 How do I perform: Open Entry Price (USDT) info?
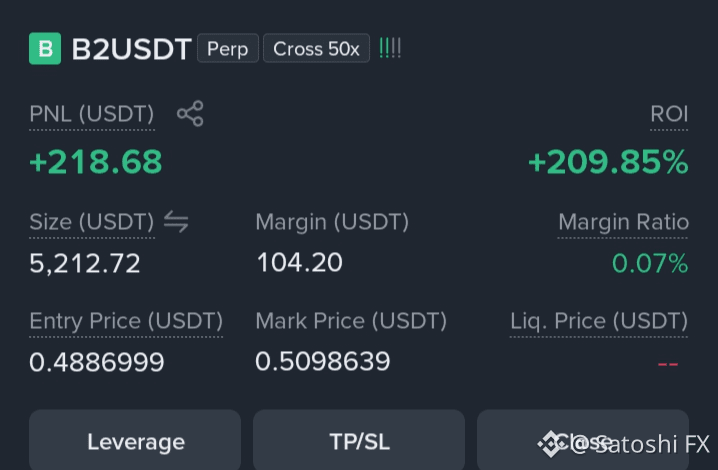coord(126,321)
